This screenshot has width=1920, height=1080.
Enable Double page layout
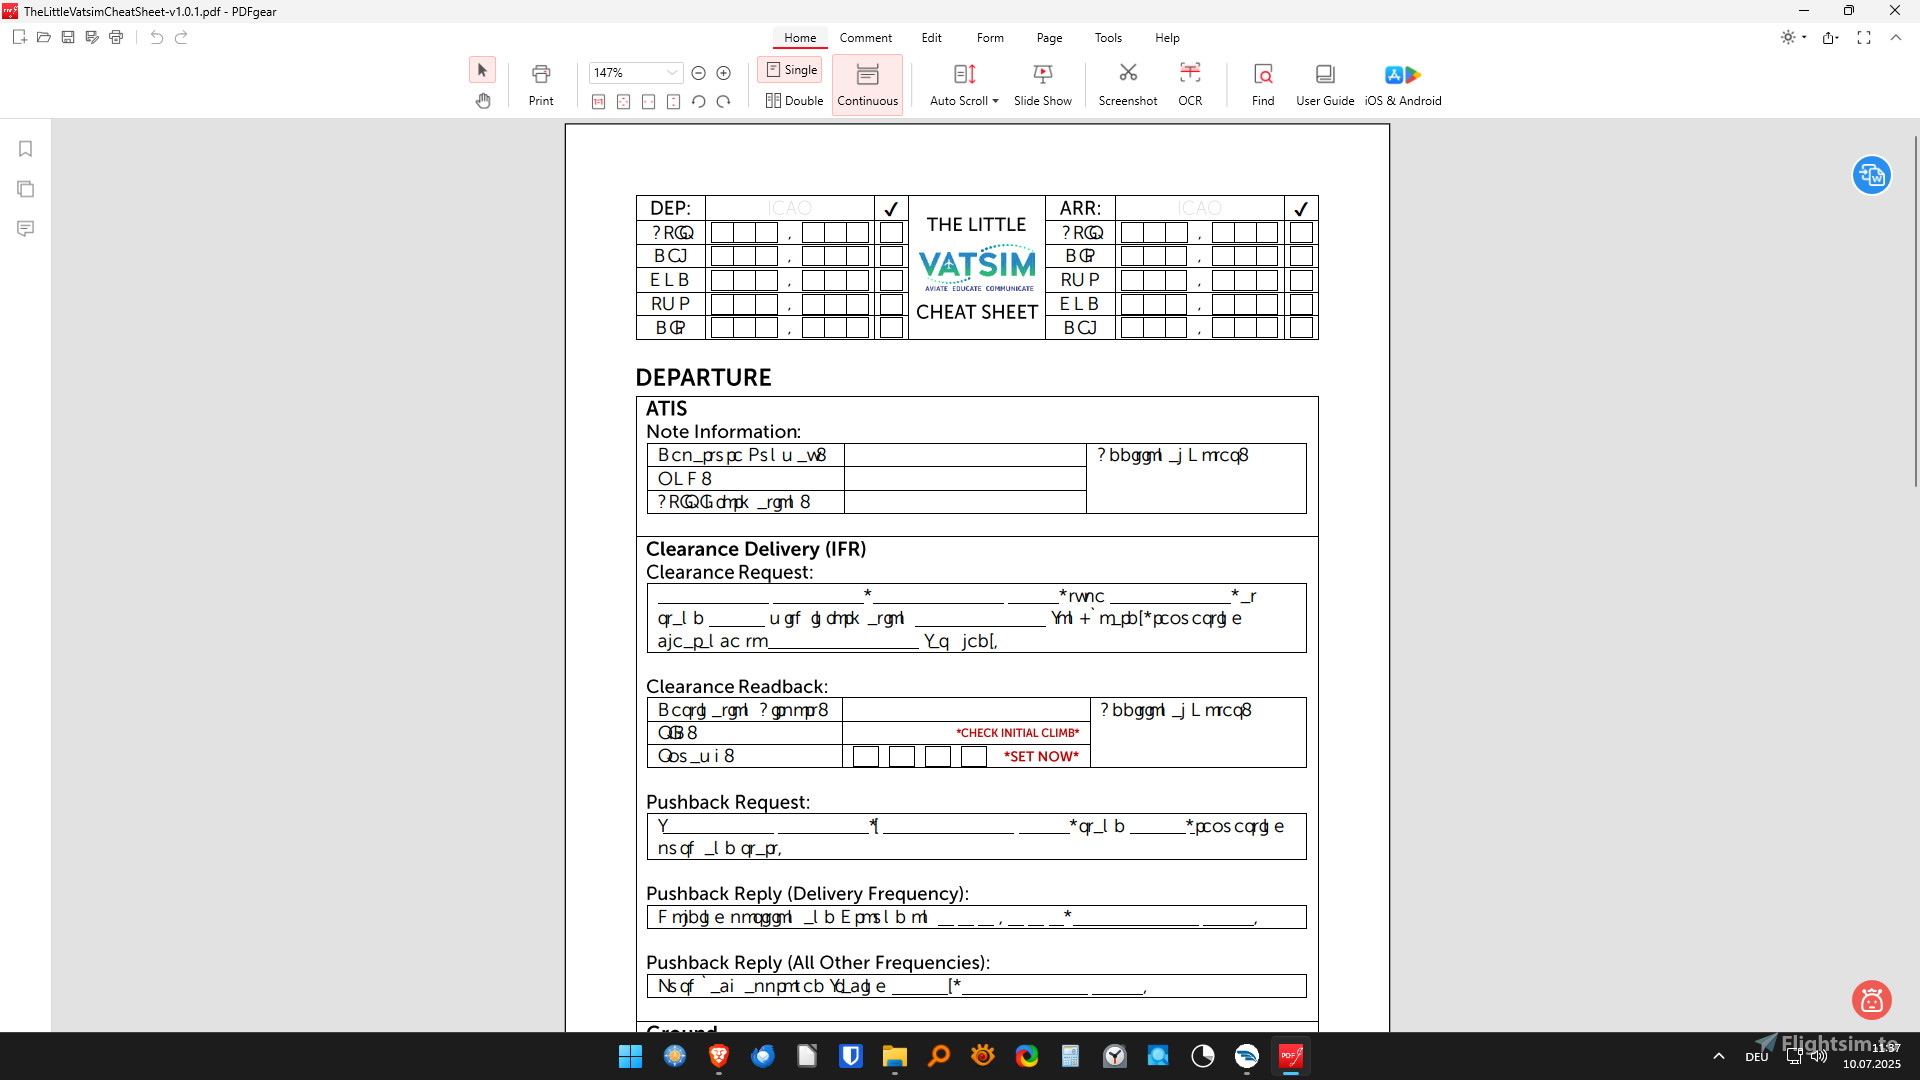[x=793, y=100]
